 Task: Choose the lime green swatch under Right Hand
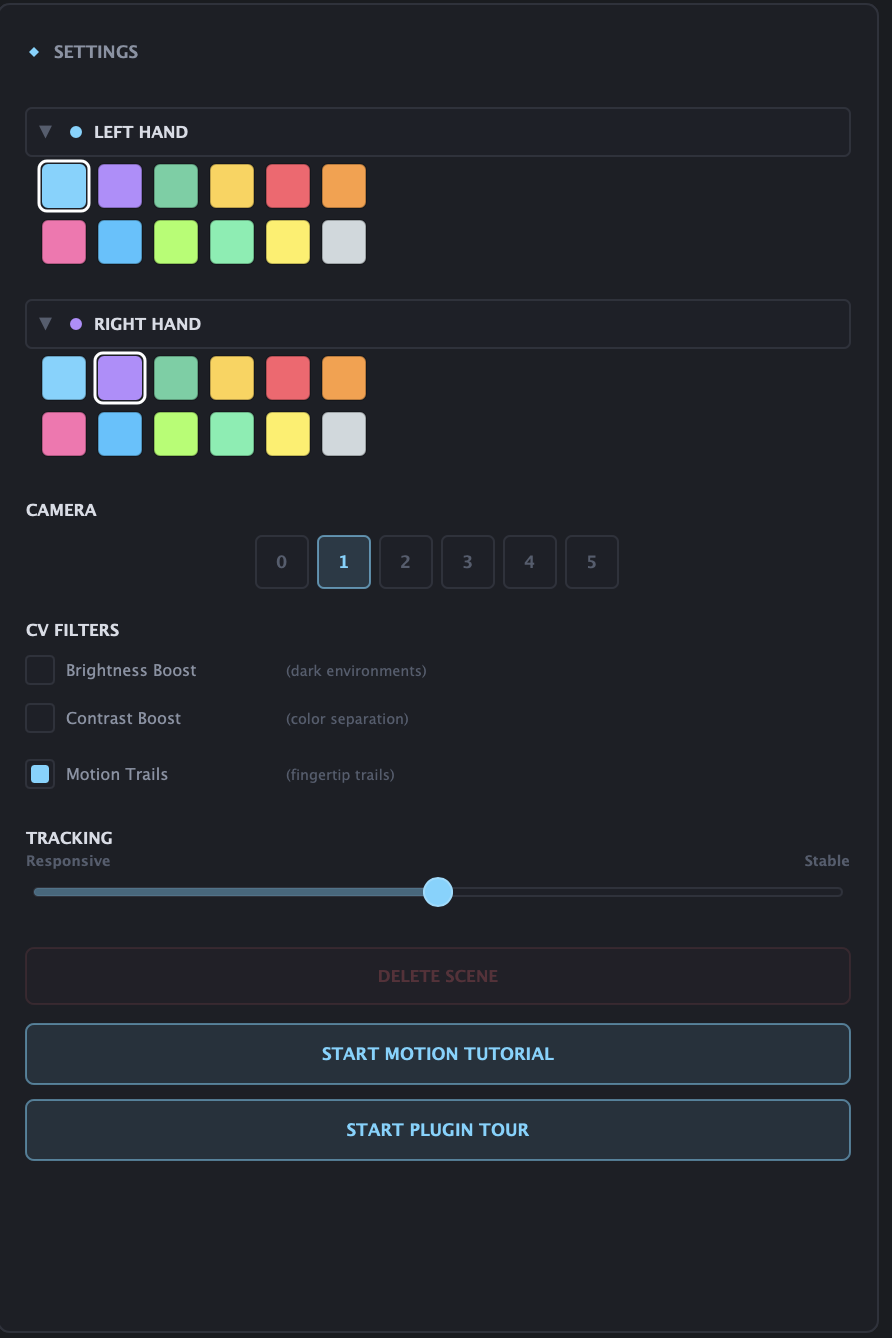point(176,434)
